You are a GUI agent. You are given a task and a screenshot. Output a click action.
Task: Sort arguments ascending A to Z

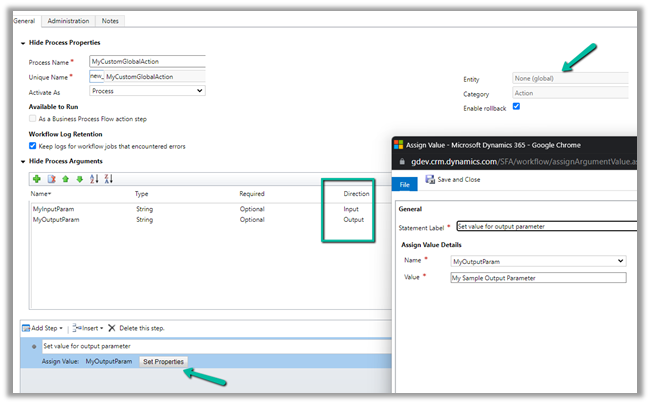coord(94,178)
